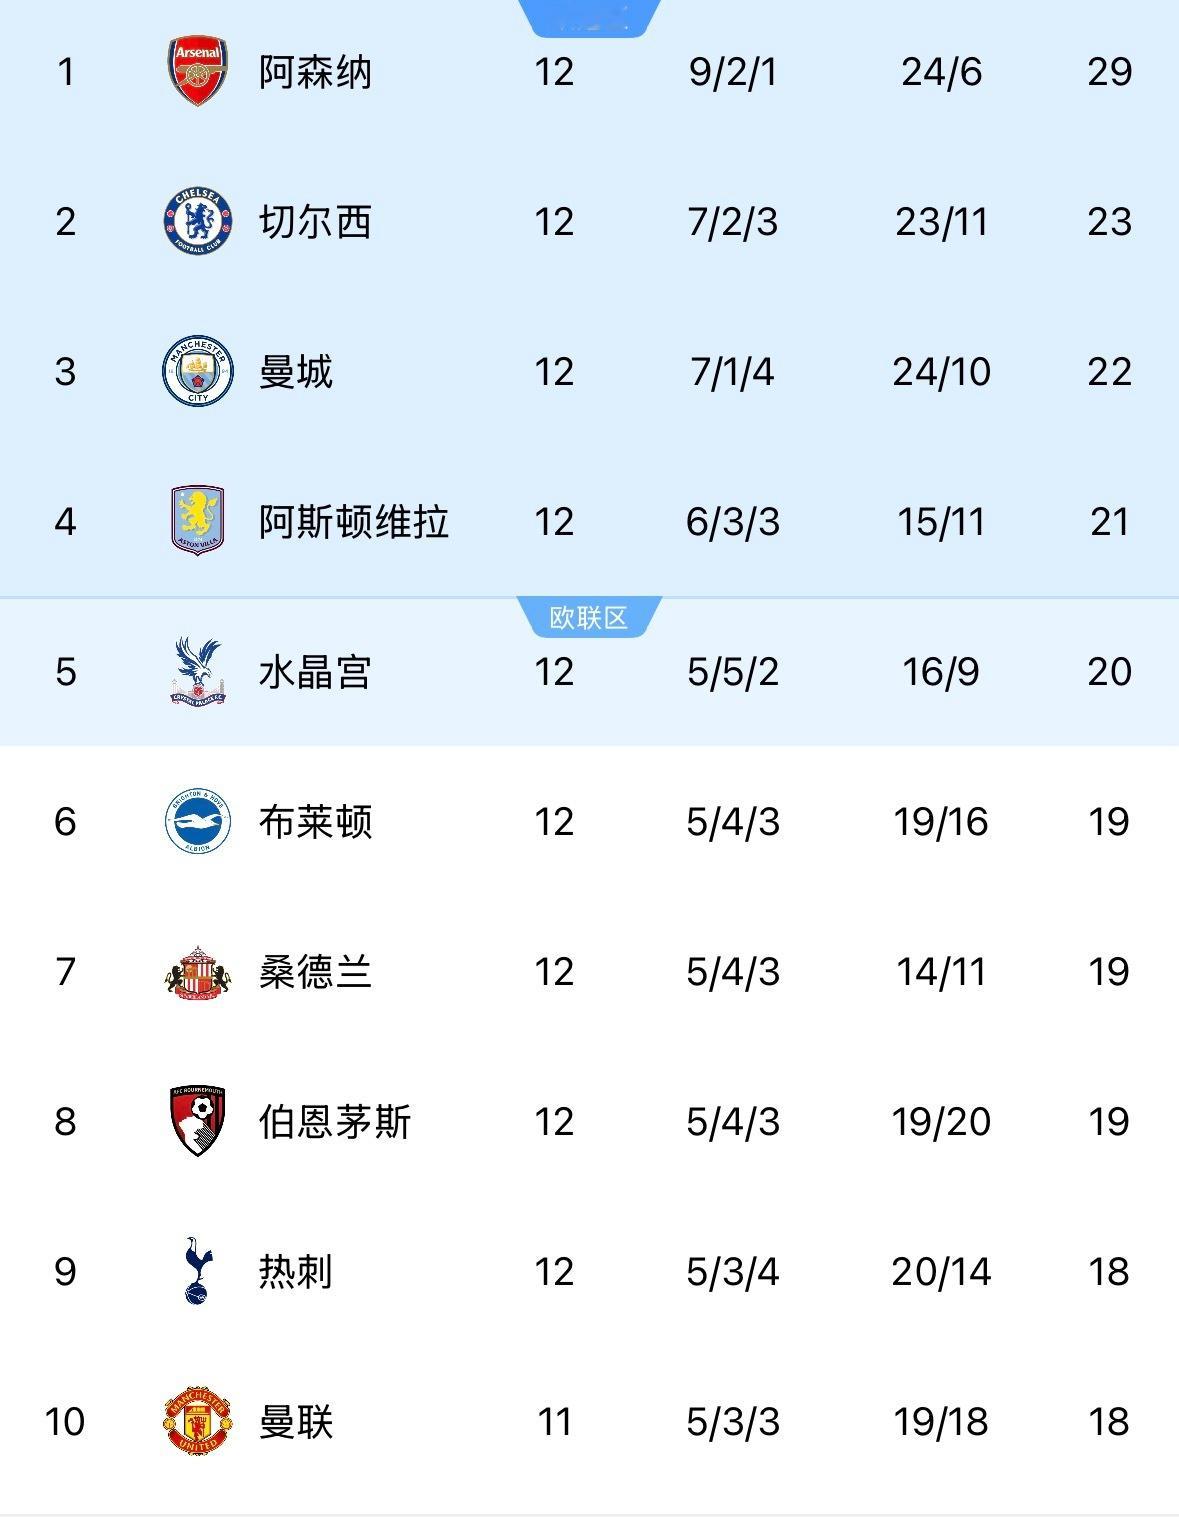Tap the Aston Villa crest

(197, 521)
